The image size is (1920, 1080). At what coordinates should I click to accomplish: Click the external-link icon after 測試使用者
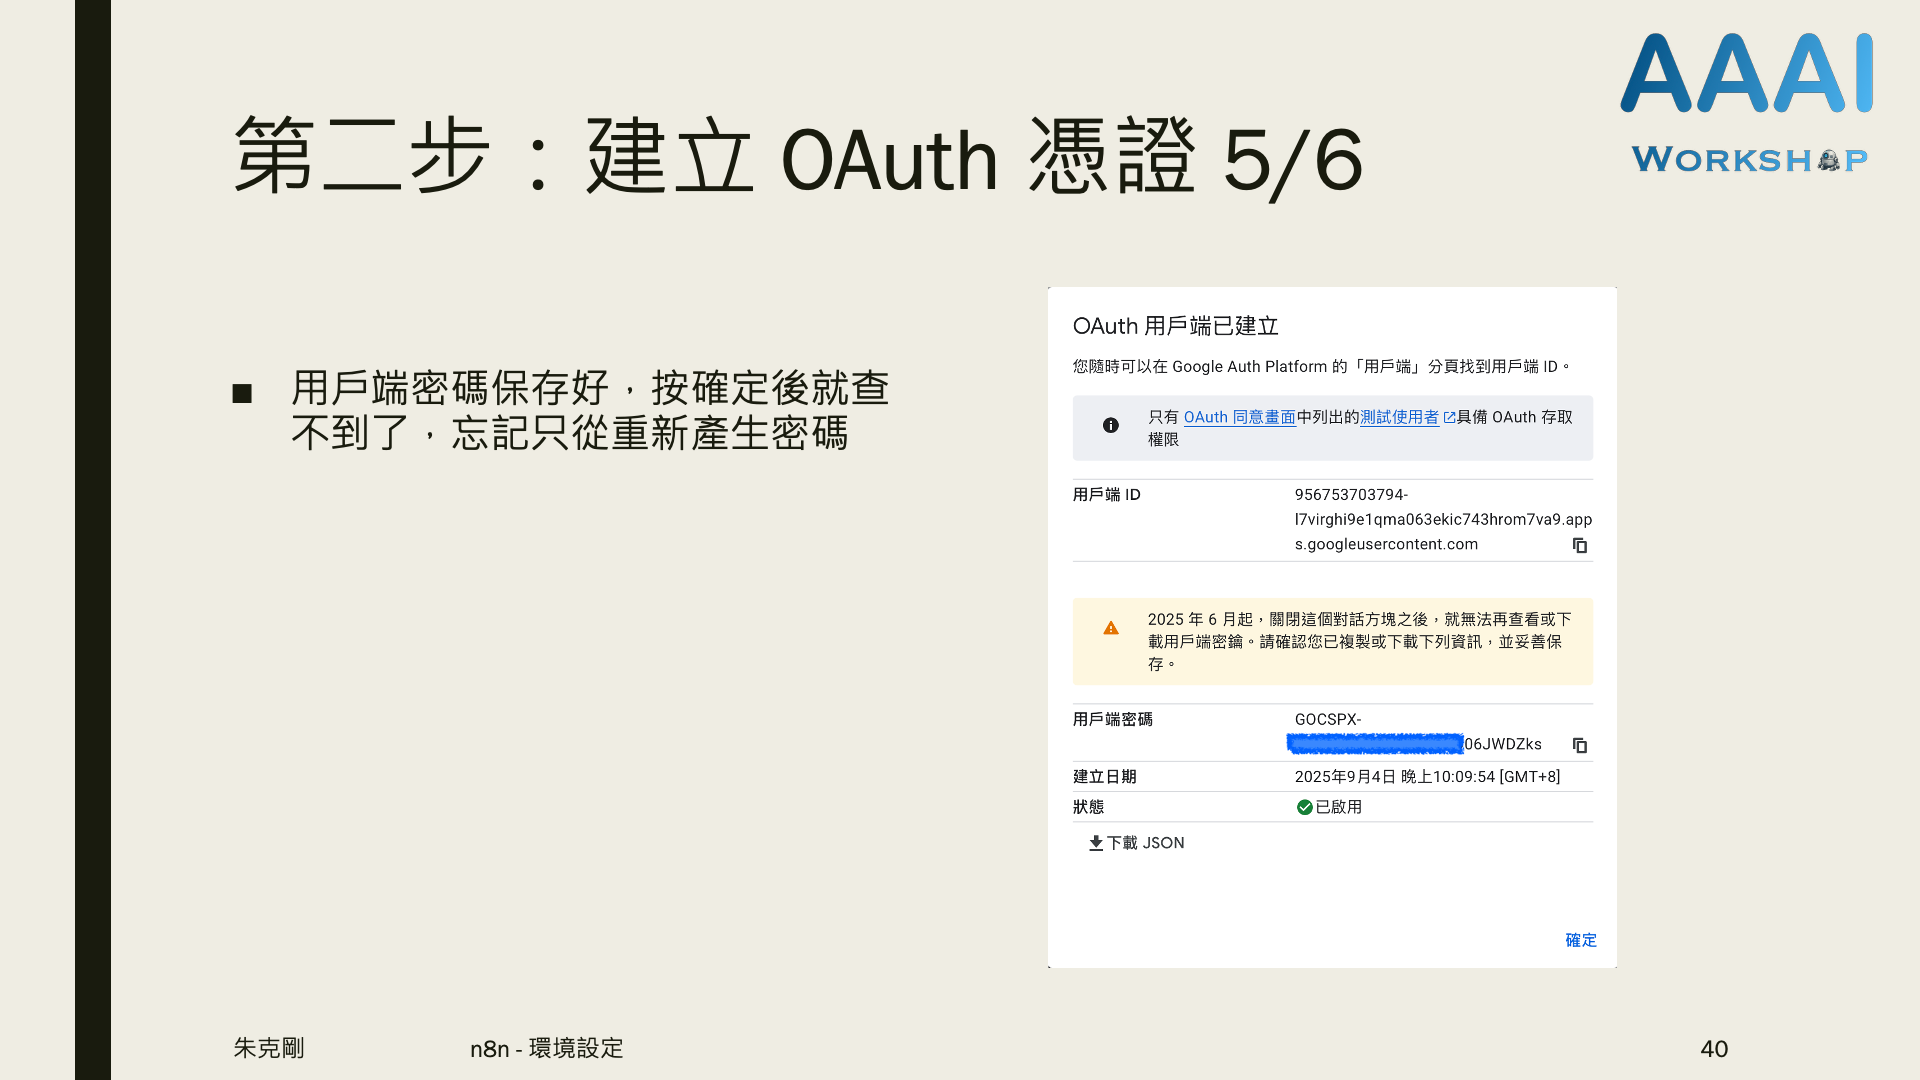(x=1449, y=418)
